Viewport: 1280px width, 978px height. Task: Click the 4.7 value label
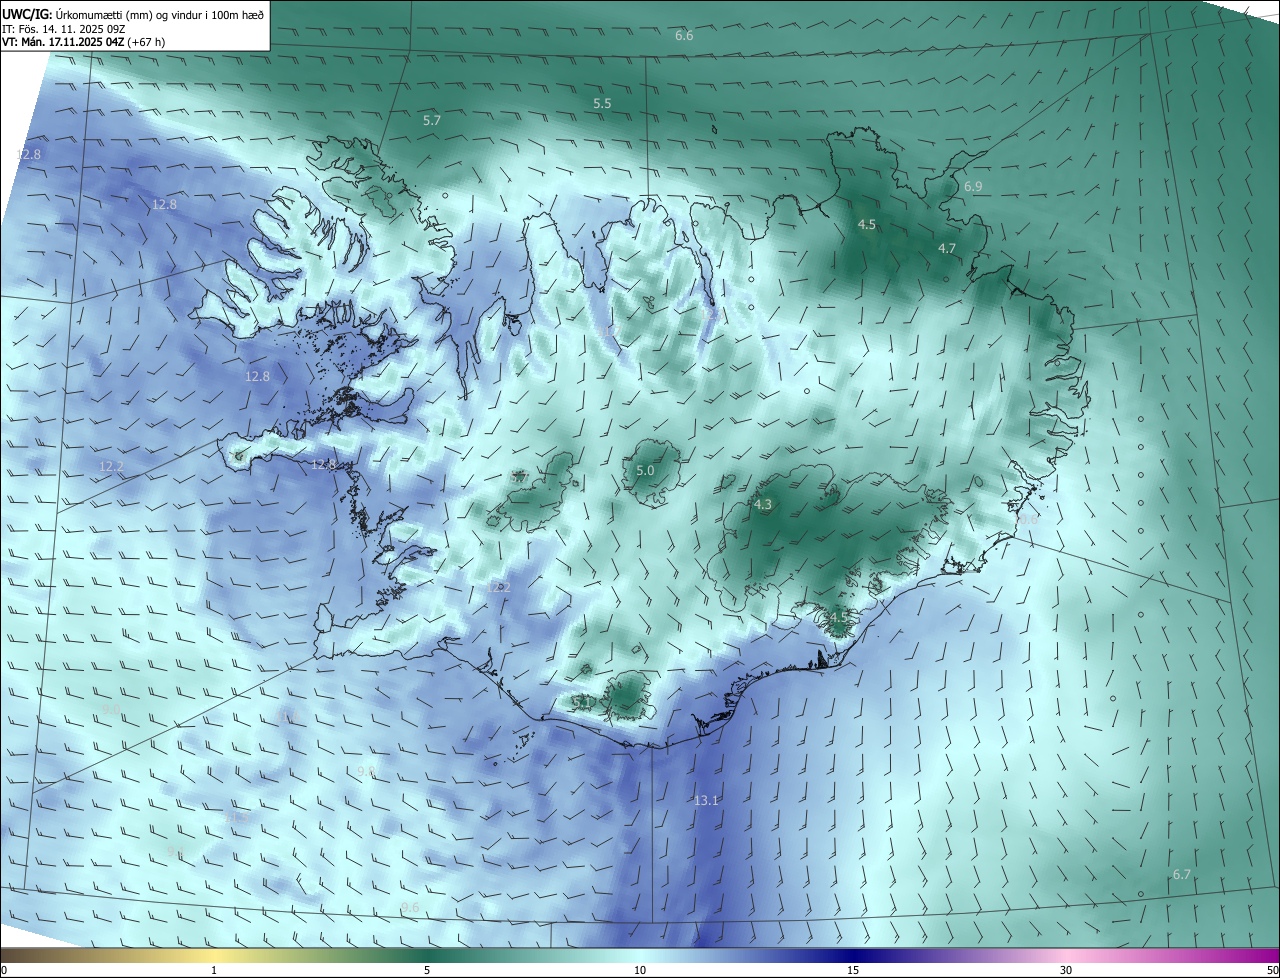(947, 248)
